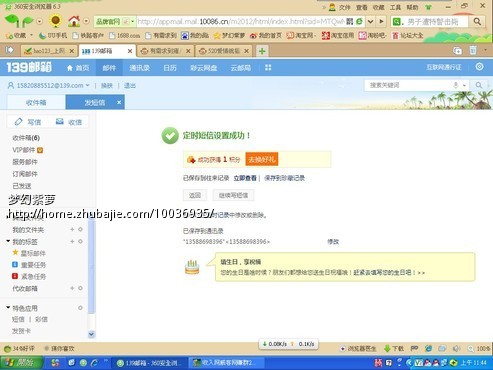
Task: Click the magnifier in browser search box
Action: pos(477,22)
